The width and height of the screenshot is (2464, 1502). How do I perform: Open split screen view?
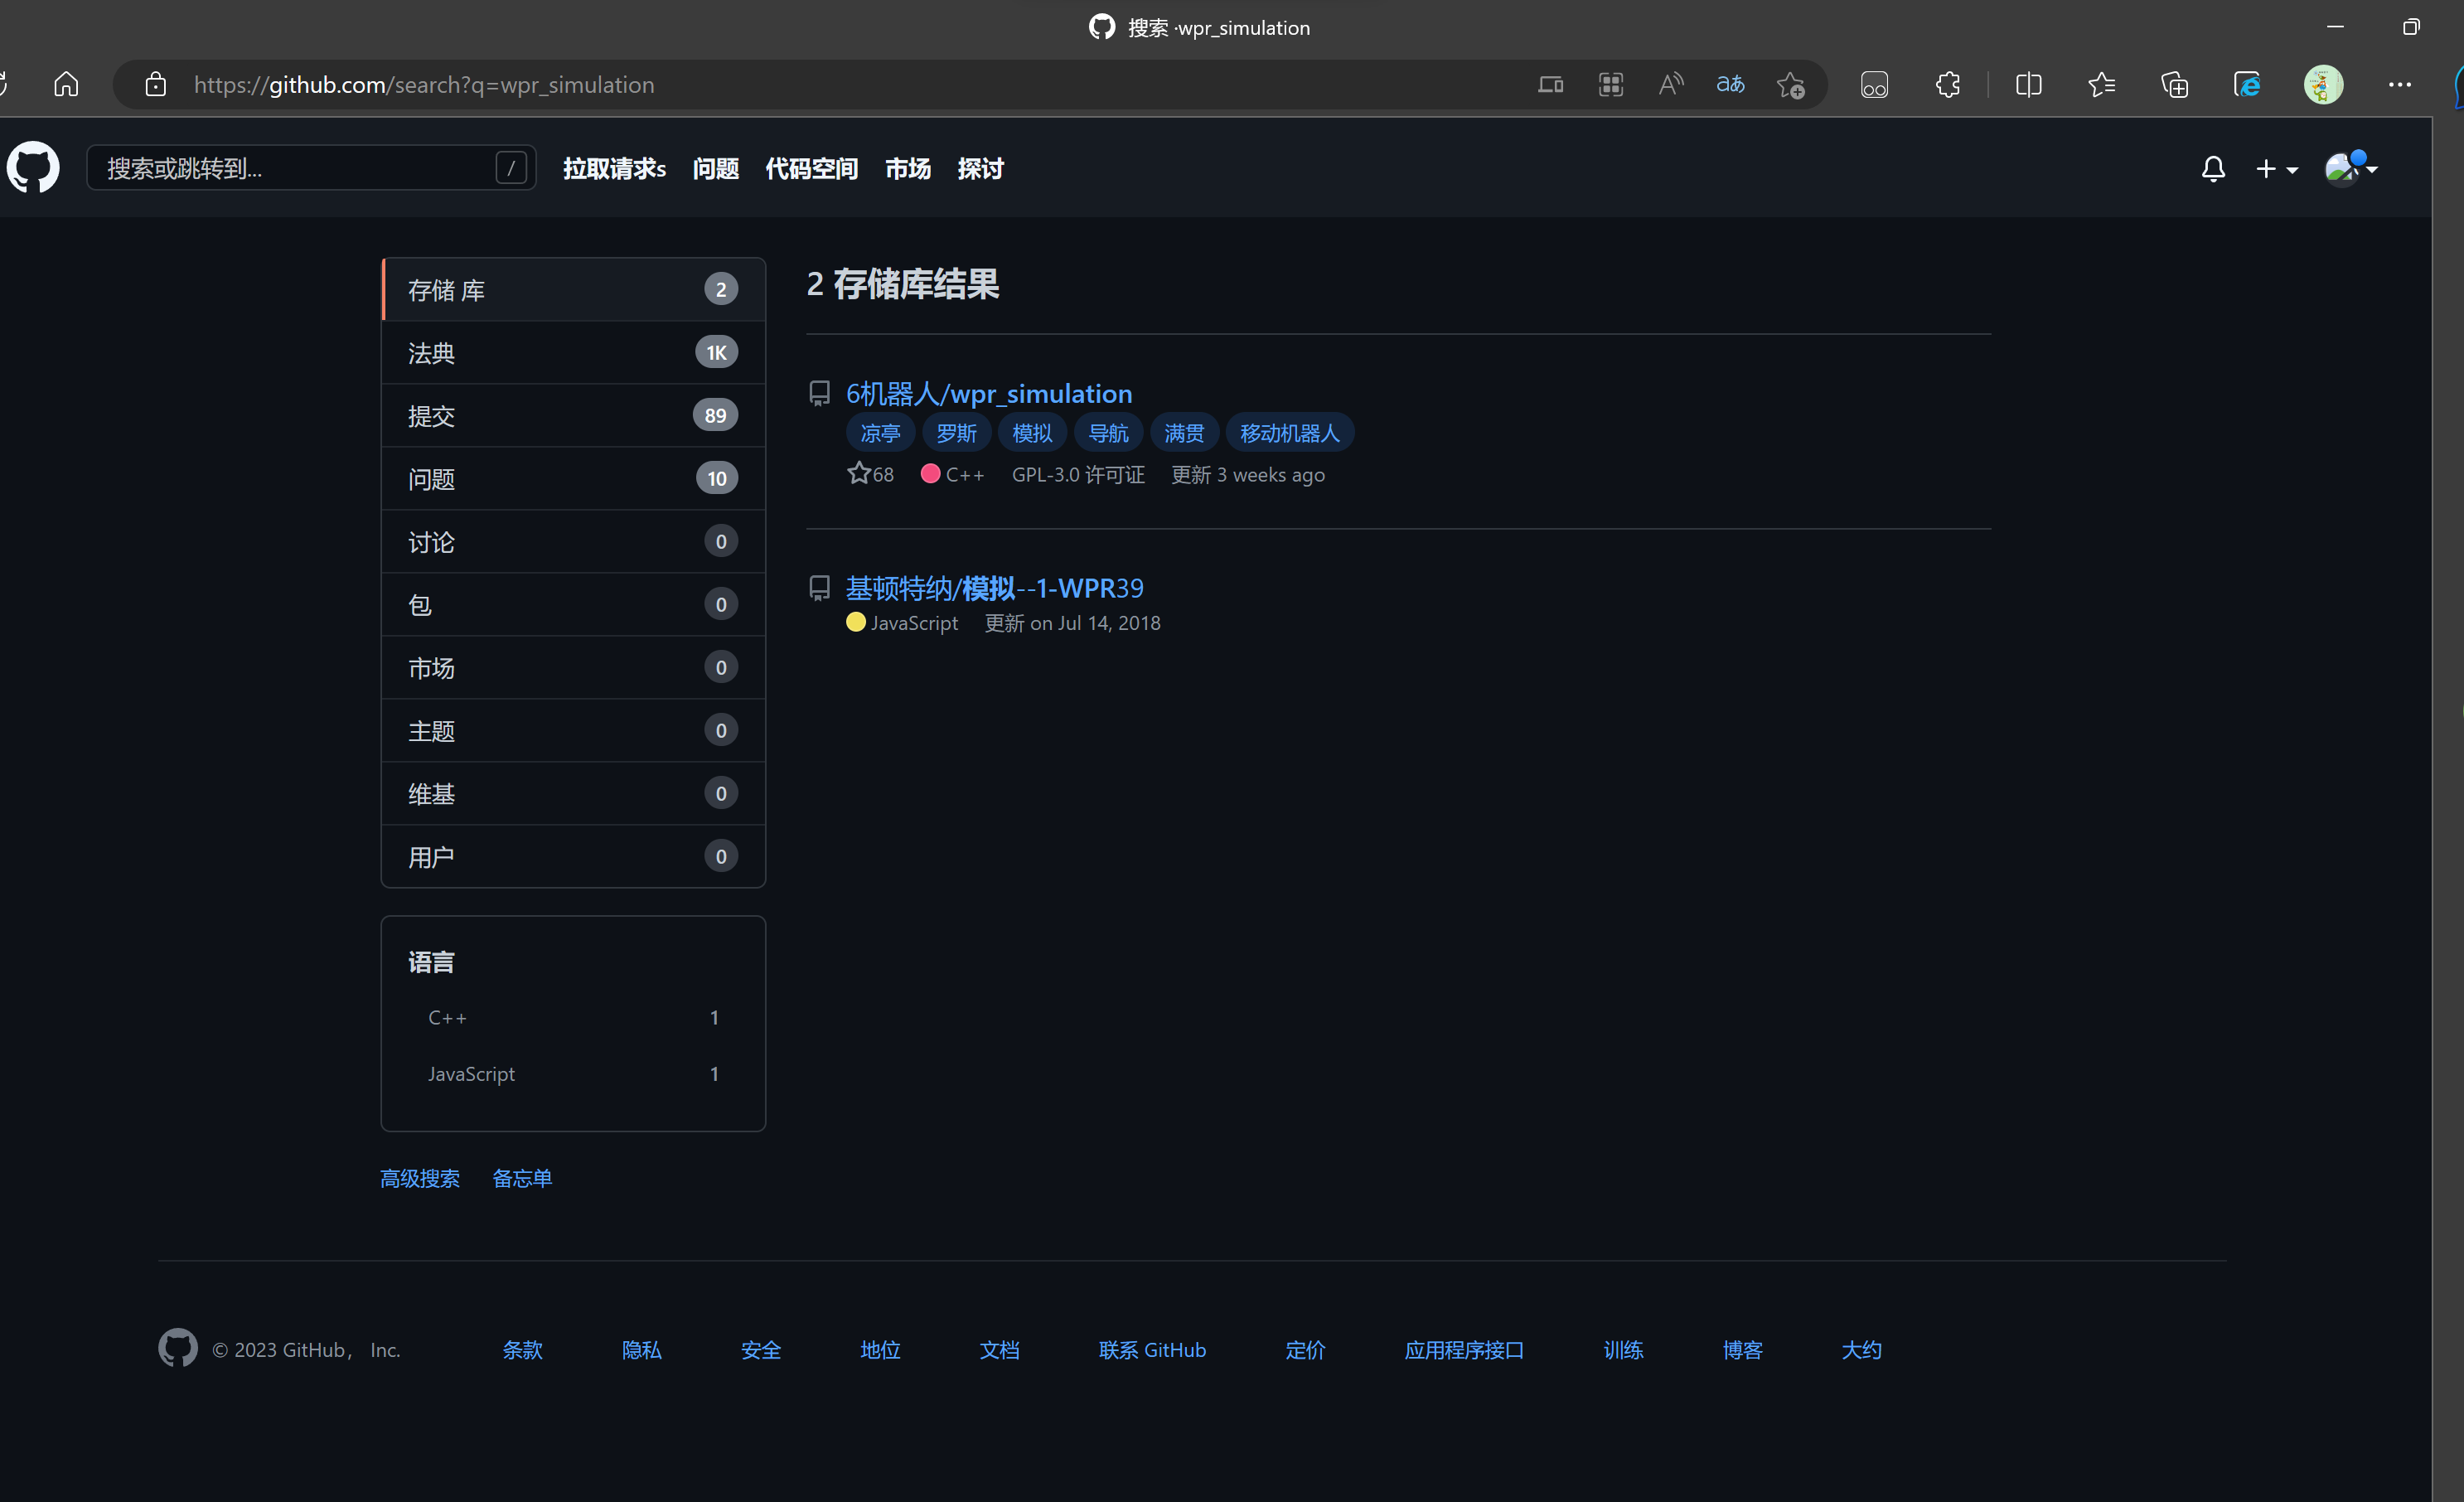(2028, 84)
